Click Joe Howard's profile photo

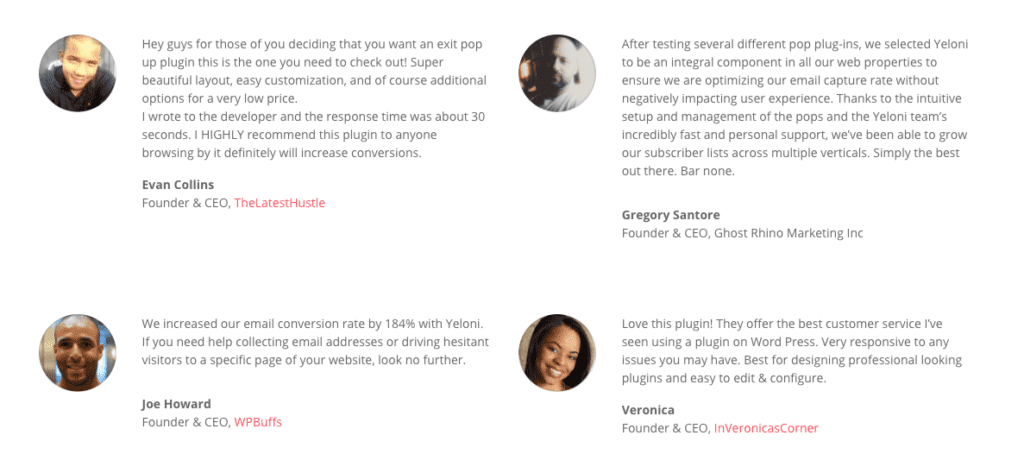[77, 352]
